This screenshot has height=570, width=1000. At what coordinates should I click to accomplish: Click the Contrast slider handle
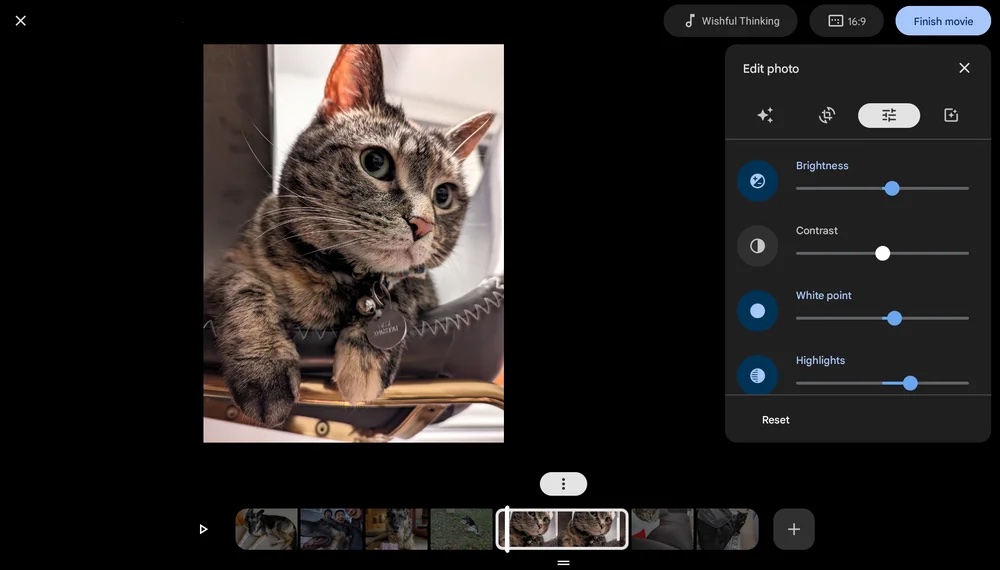(882, 253)
